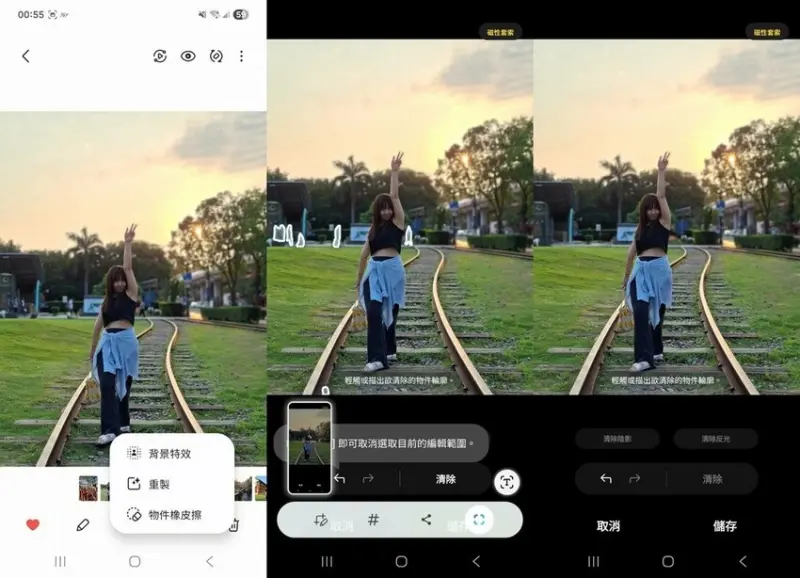Image resolution: width=800 pixels, height=578 pixels.
Task: Toggle the eye icon to preview the edit
Action: [188, 56]
